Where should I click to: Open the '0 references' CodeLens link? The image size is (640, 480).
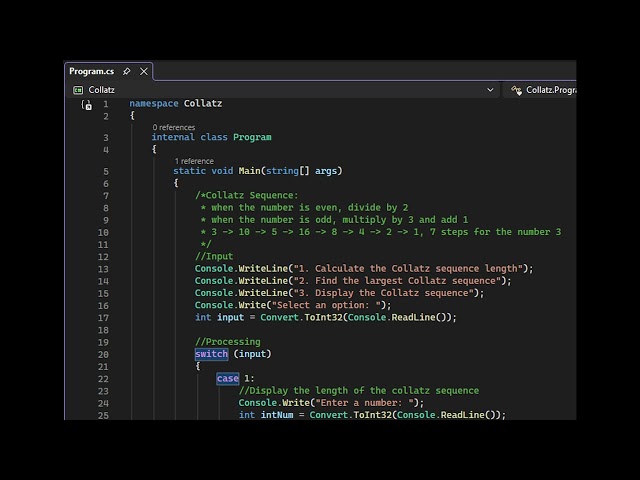(174, 127)
